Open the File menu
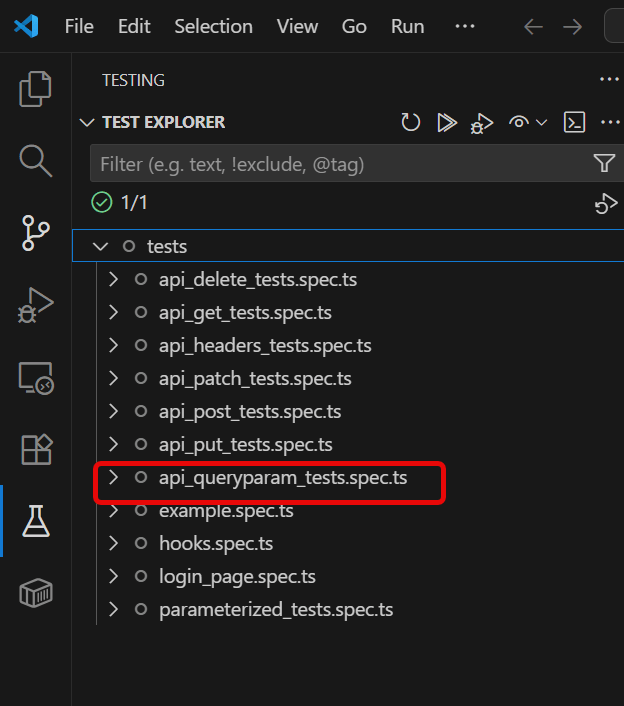Screen dimensions: 624x706 tap(79, 26)
